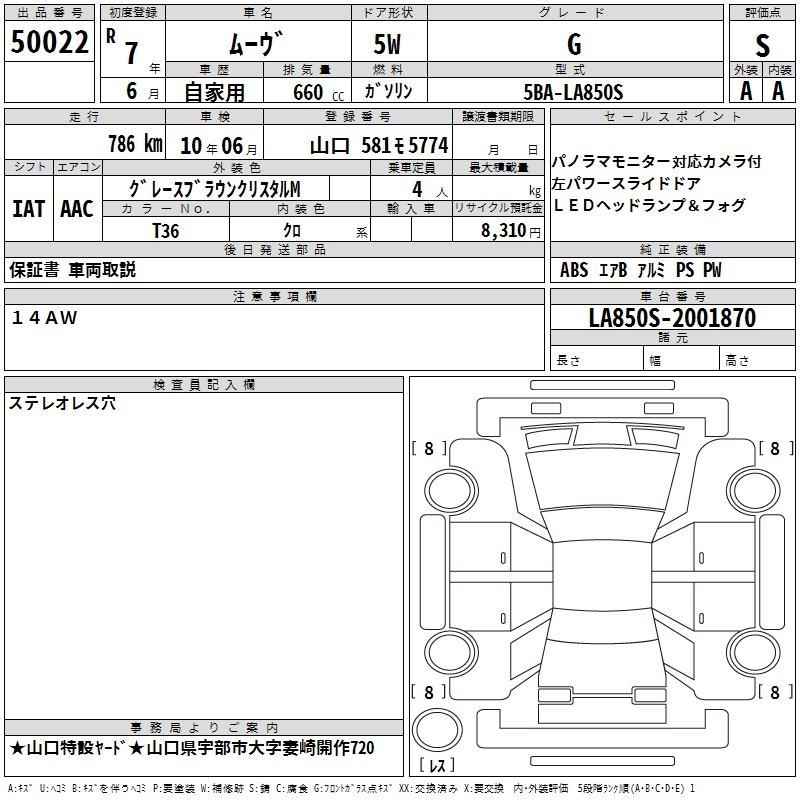Click the front-left tire on the diagram
This screenshot has height=800, width=800.
tap(451, 491)
